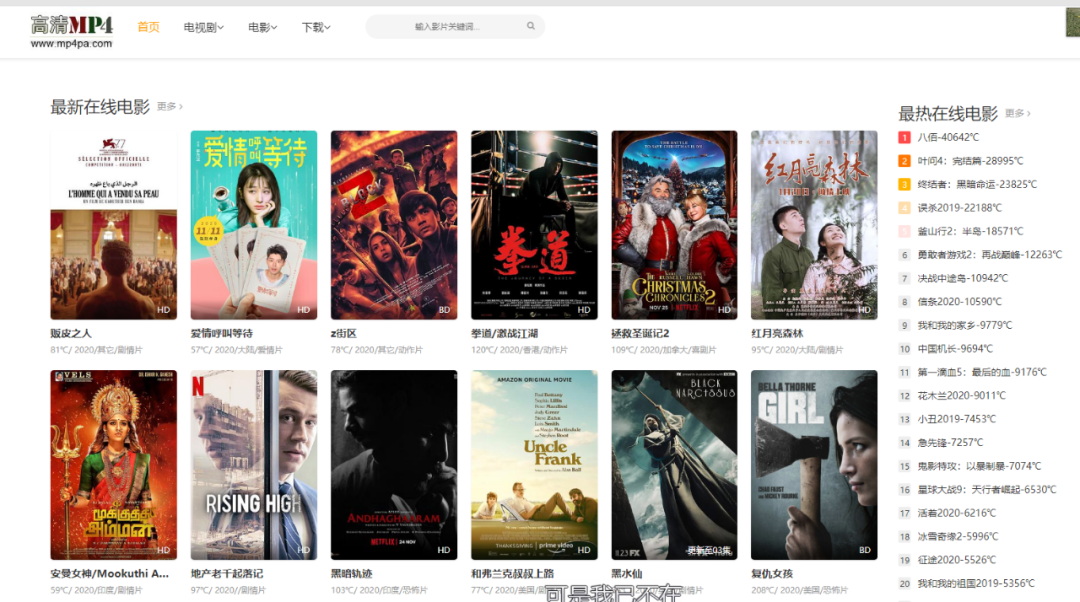Expand the 电影 dropdown menu
The height and width of the screenshot is (602, 1080).
pyautogui.click(x=262, y=27)
